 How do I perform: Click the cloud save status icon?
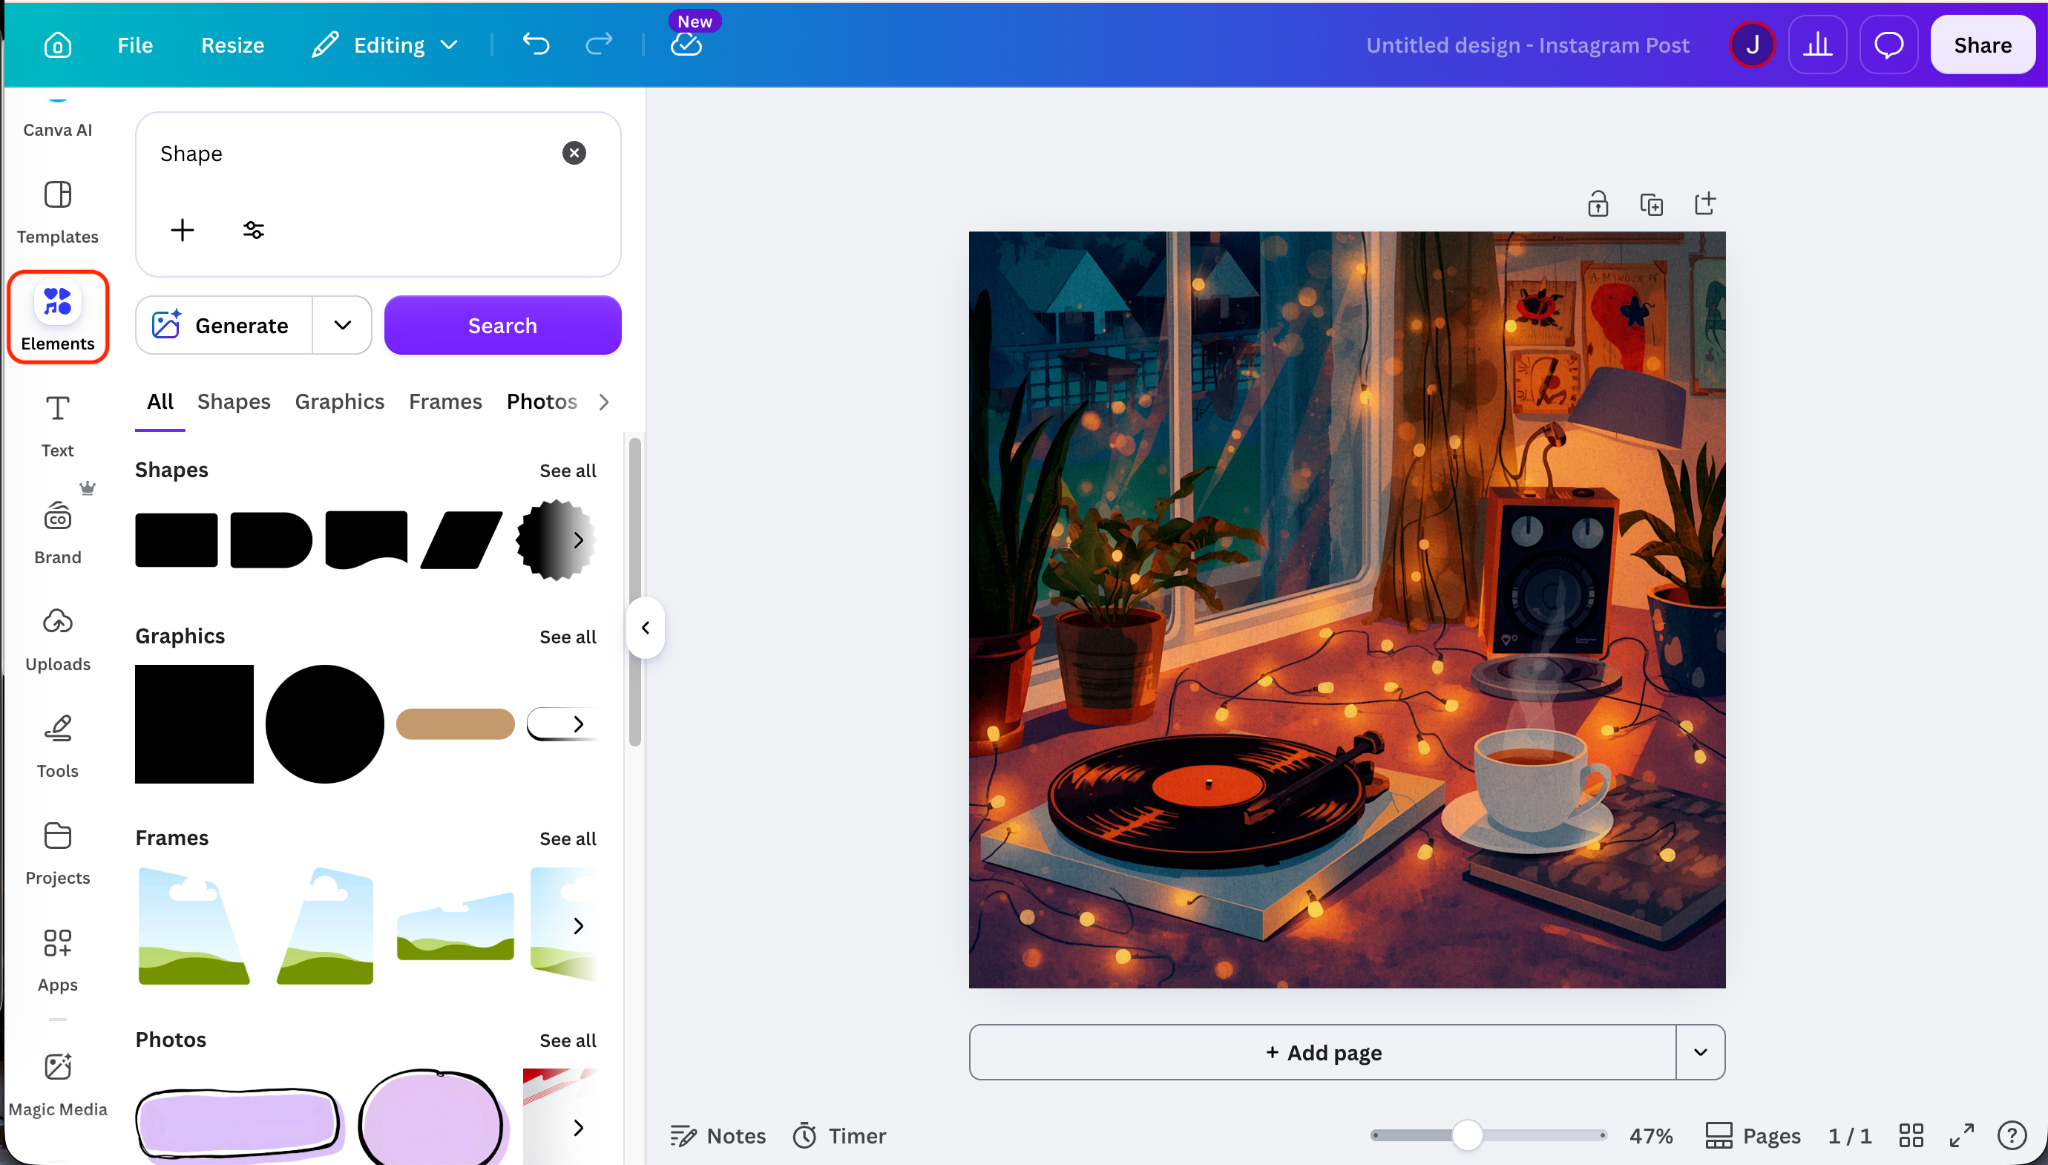pos(686,45)
